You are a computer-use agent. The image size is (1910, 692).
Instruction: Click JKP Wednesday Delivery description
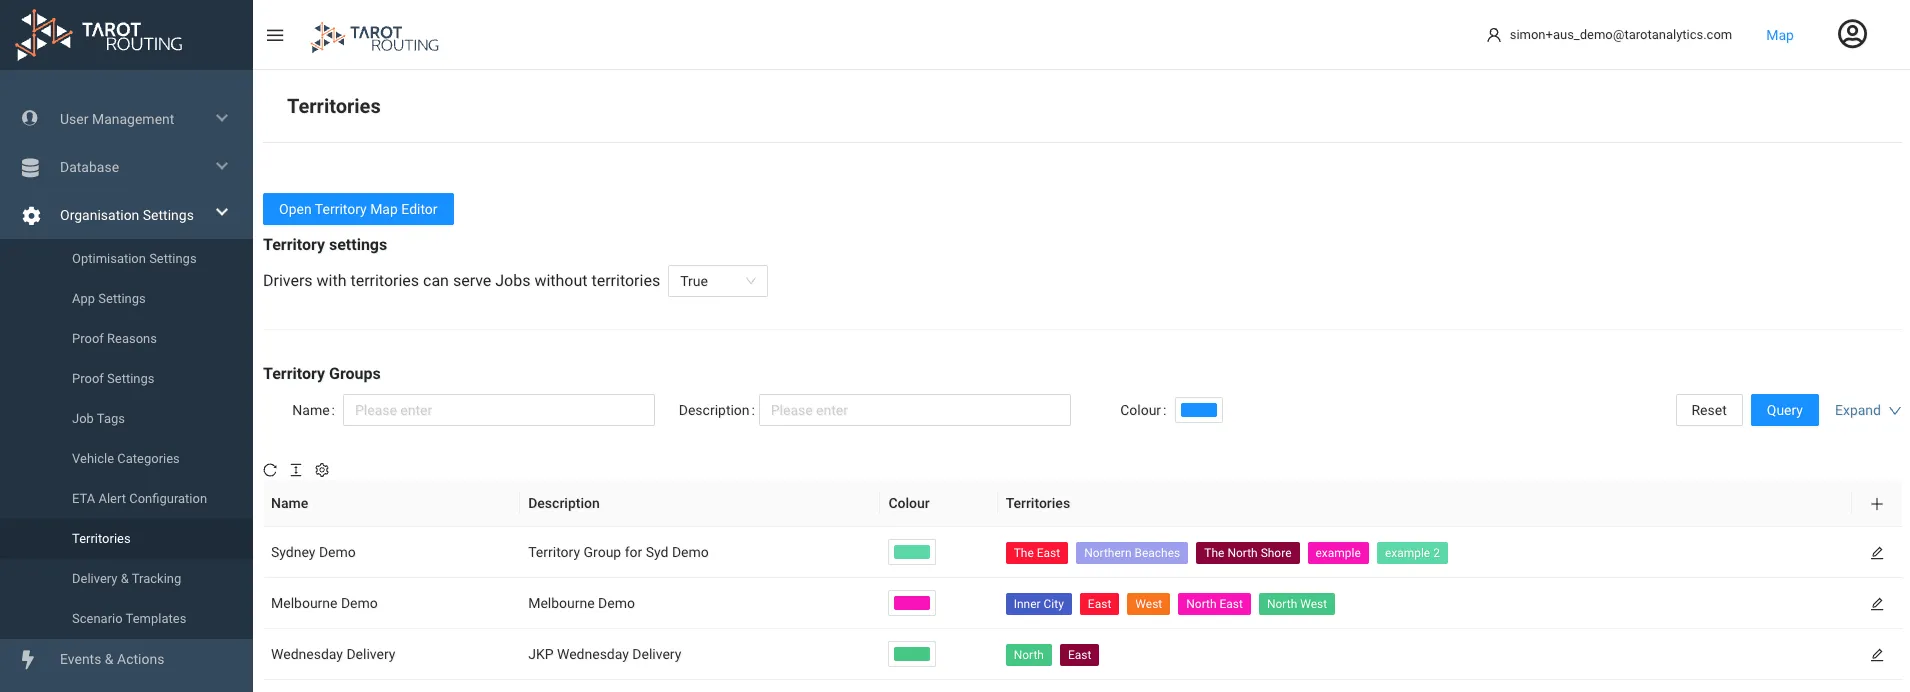click(605, 654)
